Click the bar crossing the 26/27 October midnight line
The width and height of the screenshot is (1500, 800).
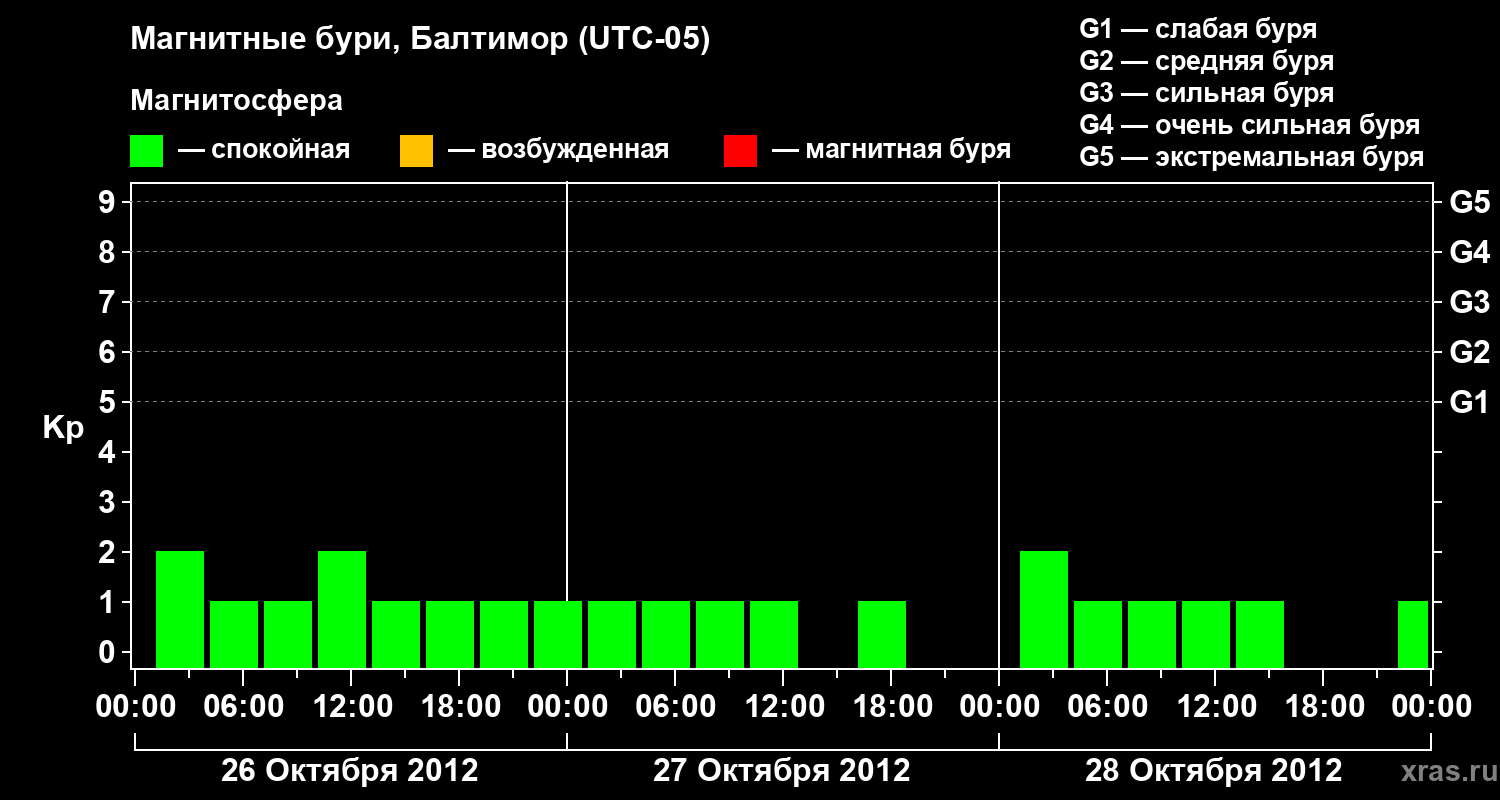click(x=558, y=634)
